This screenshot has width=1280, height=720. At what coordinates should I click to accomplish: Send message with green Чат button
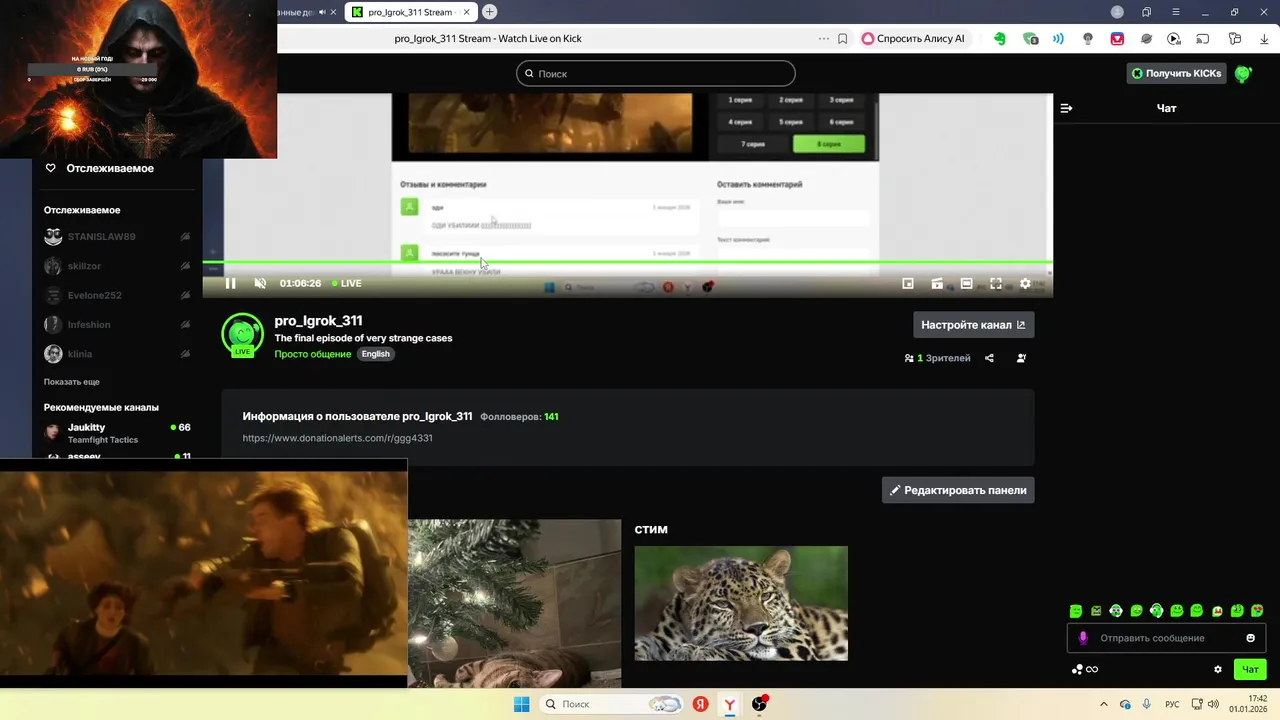coord(1250,669)
